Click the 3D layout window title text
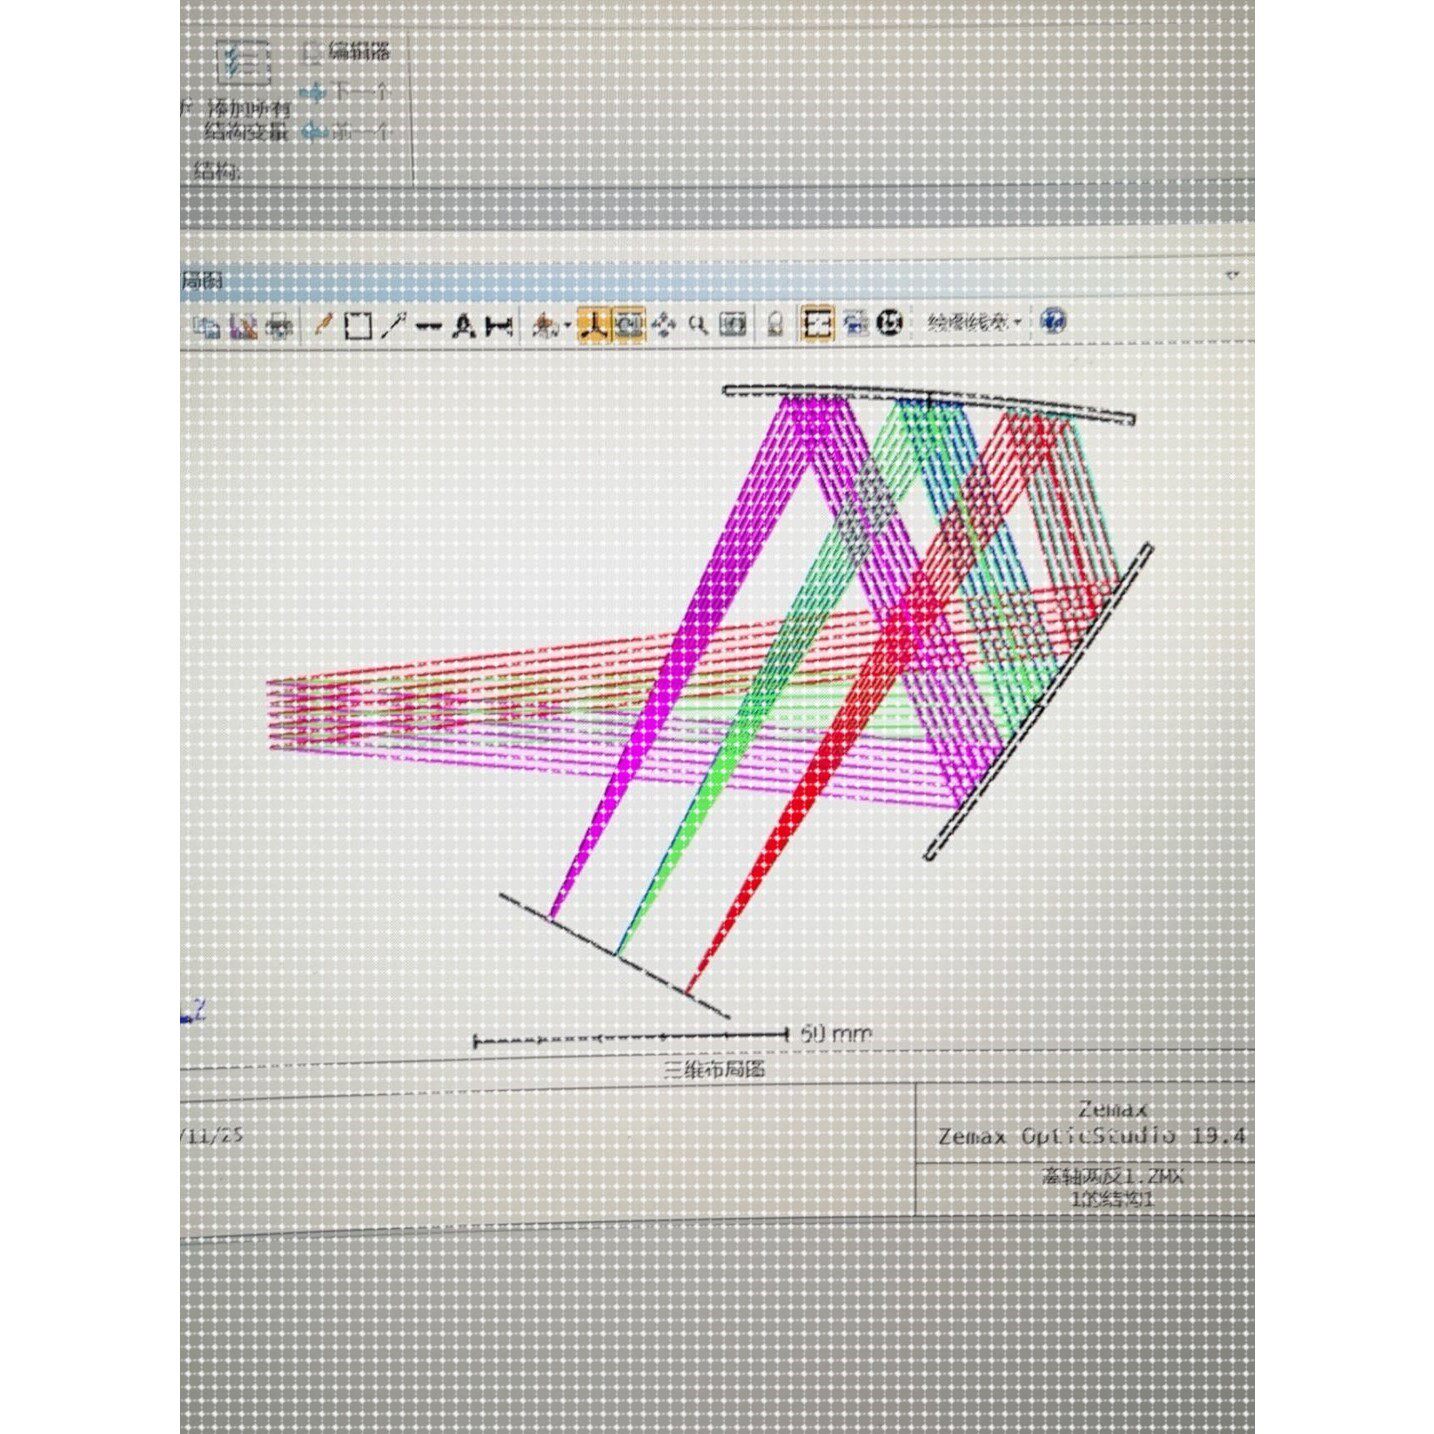 coord(202,283)
